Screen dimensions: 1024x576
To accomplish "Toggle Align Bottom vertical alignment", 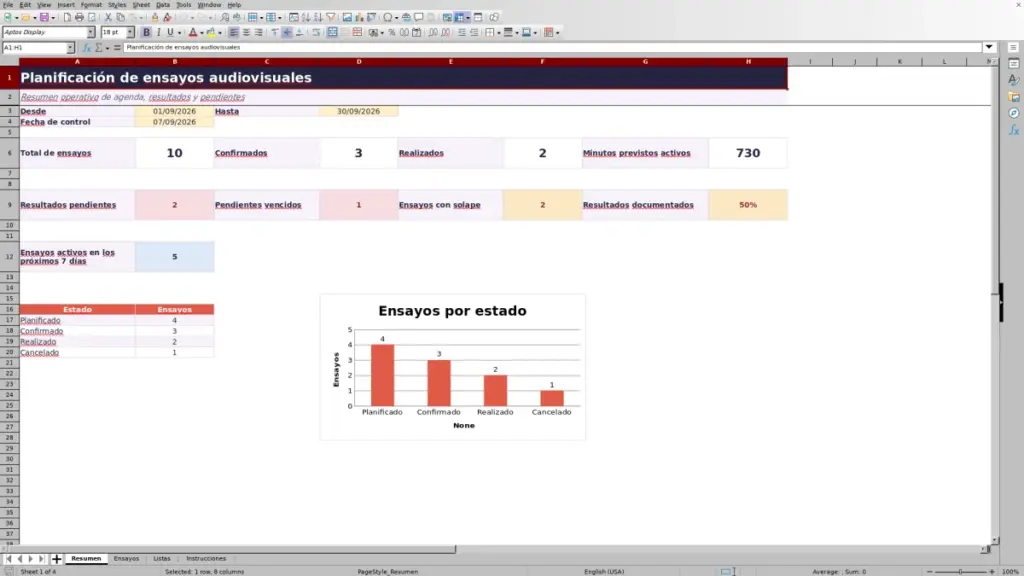I will (x=299, y=33).
